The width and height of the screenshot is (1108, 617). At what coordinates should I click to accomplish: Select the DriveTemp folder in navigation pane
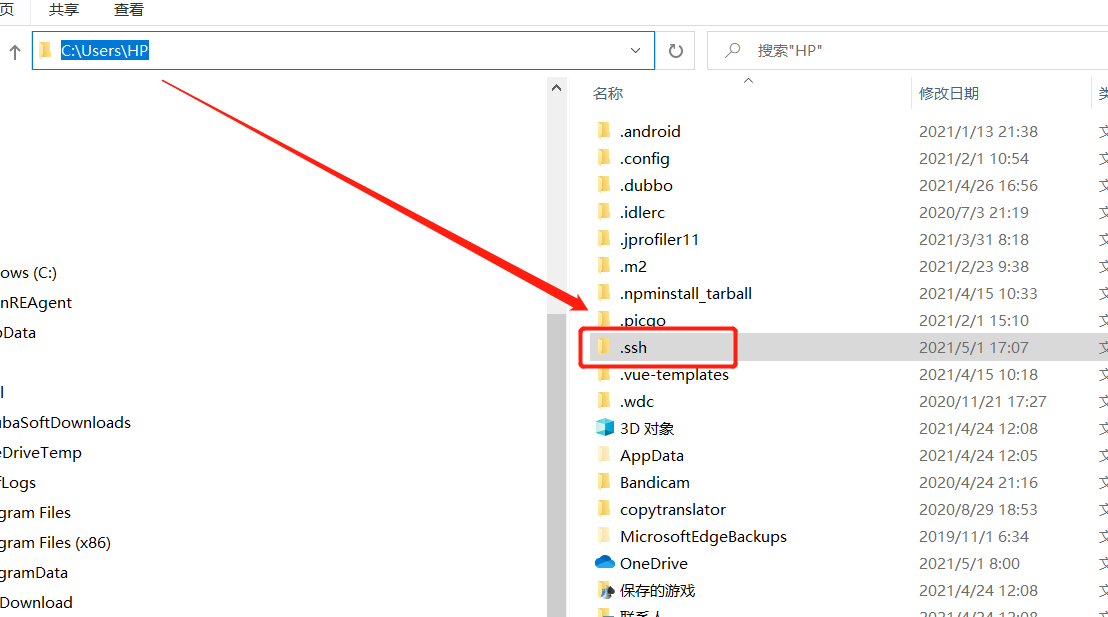(x=41, y=452)
